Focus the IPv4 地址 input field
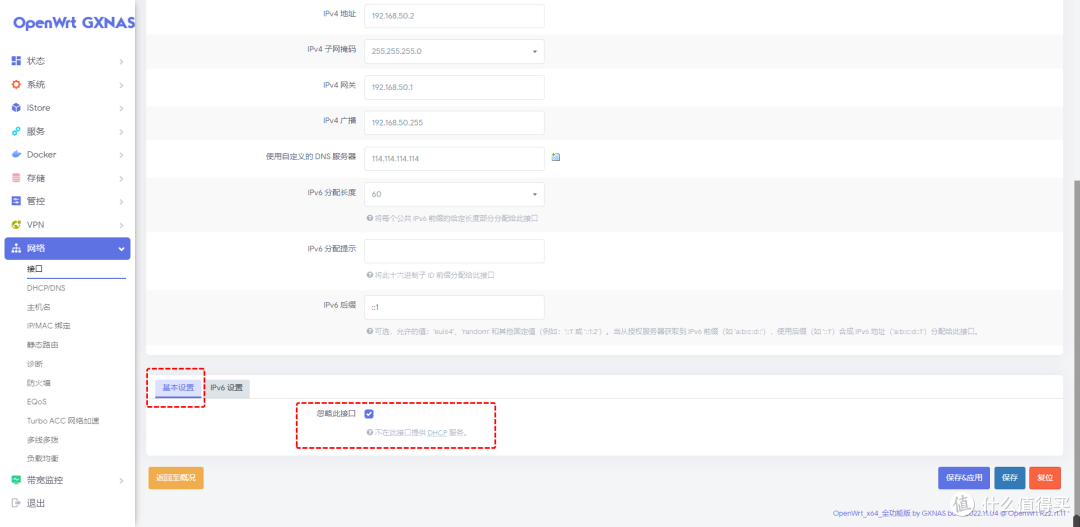Viewport: 1080px width, 527px height. pyautogui.click(x=454, y=16)
